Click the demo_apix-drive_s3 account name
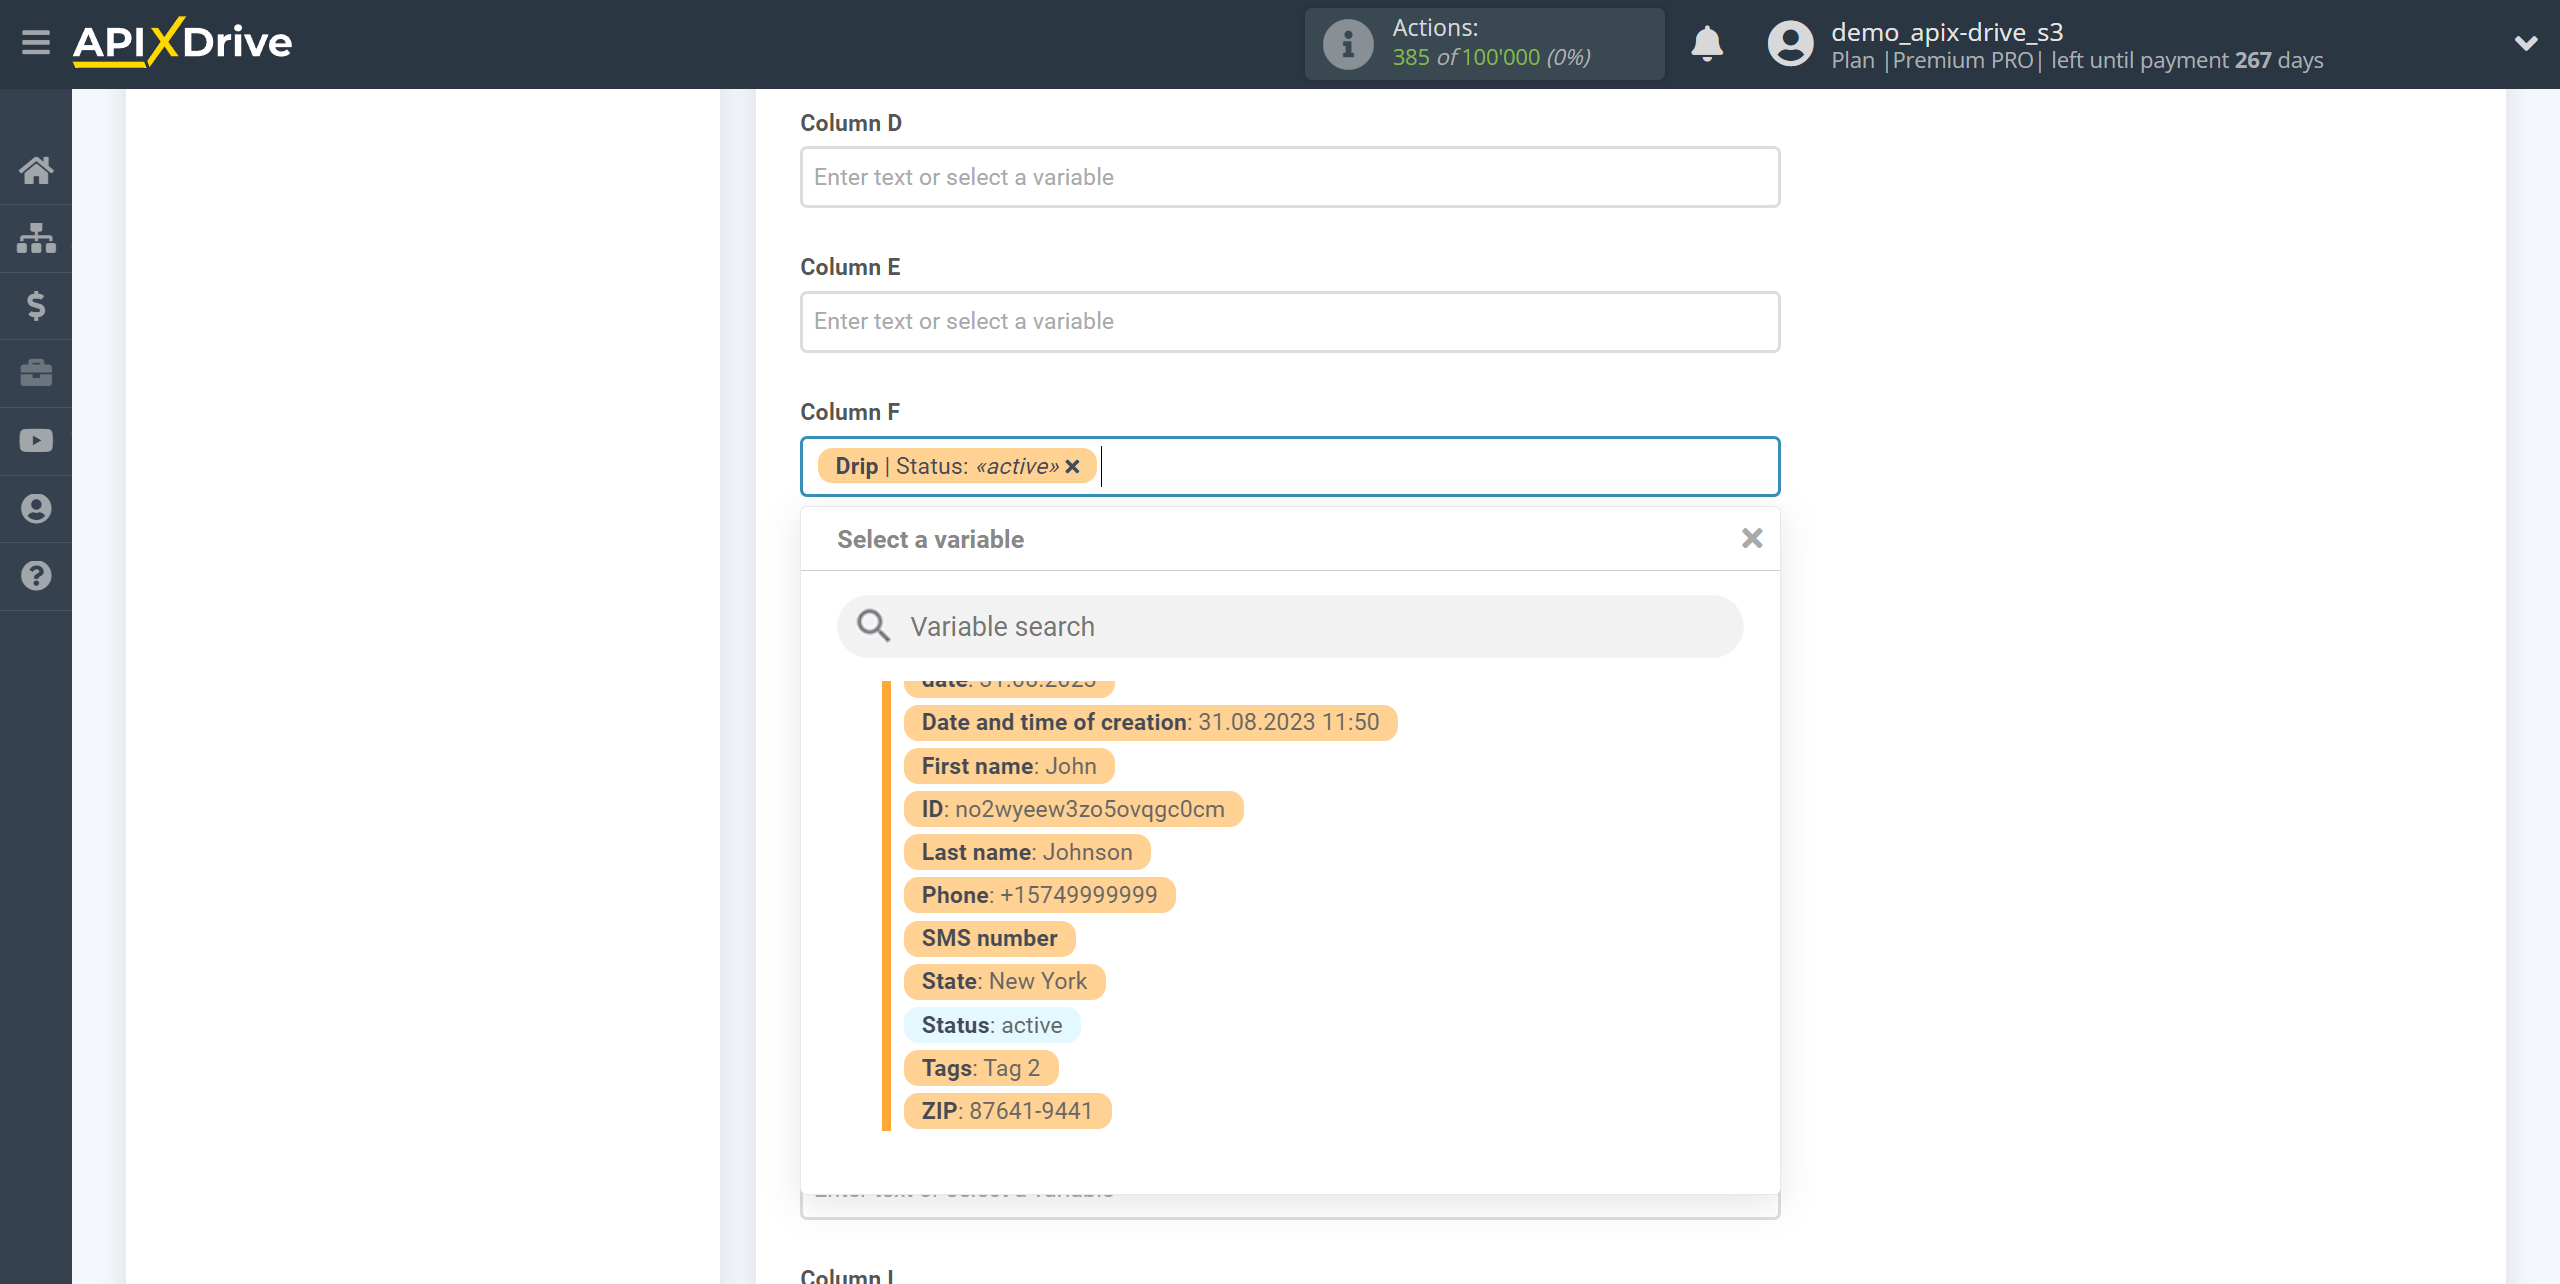 click(x=1946, y=32)
